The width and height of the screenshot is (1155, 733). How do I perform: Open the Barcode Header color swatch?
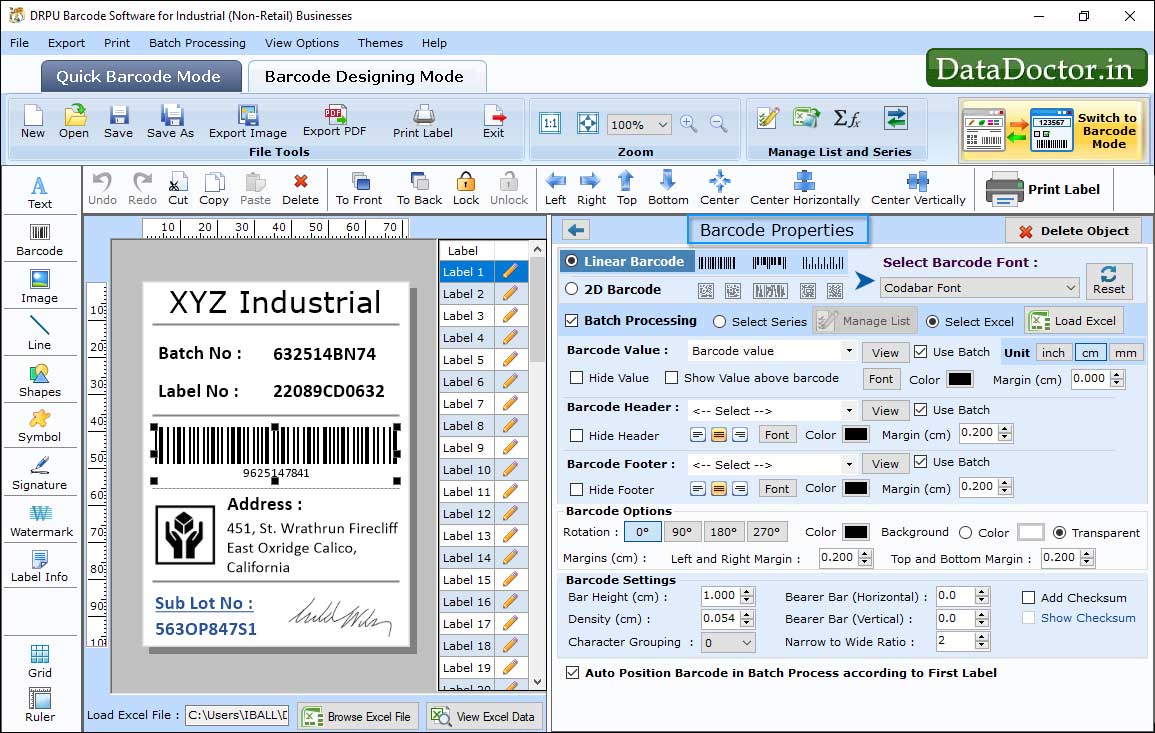pyautogui.click(x=855, y=435)
